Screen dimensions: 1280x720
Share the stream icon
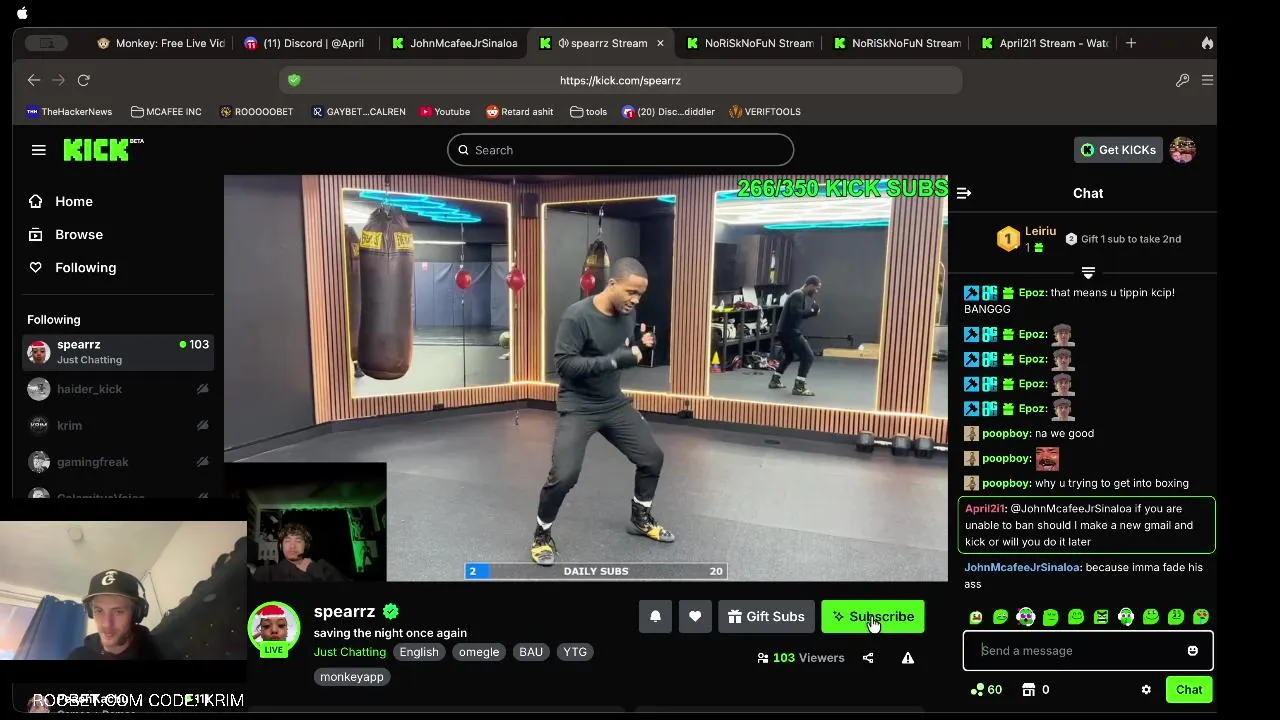coord(868,658)
